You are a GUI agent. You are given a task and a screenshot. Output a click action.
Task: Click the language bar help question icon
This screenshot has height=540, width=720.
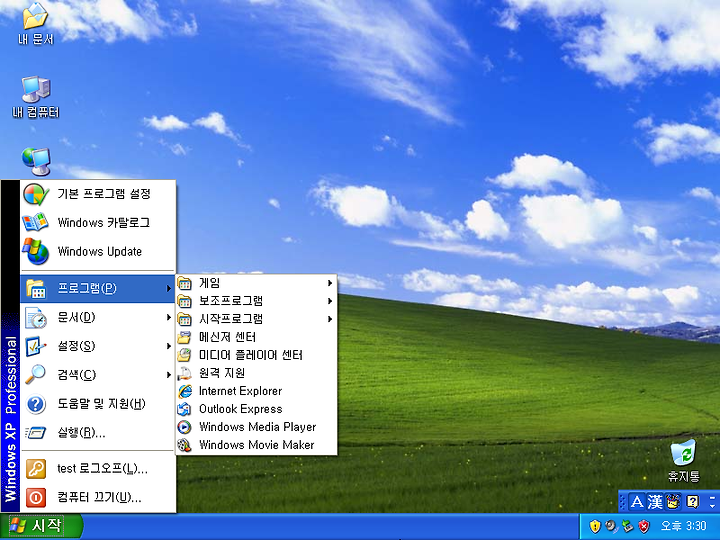(x=692, y=501)
